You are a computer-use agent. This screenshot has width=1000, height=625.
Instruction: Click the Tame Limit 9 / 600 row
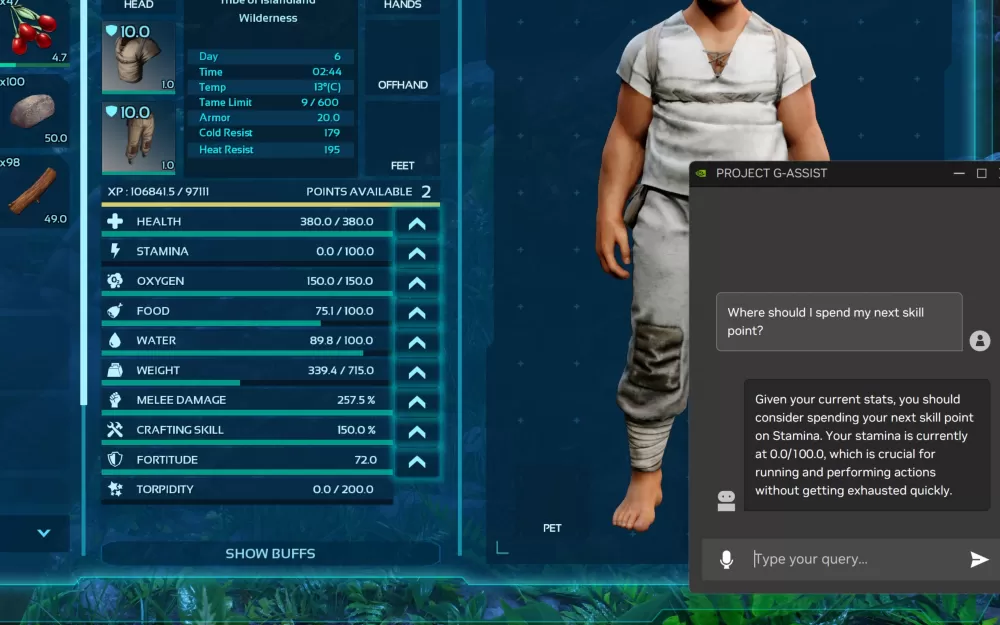[270, 102]
